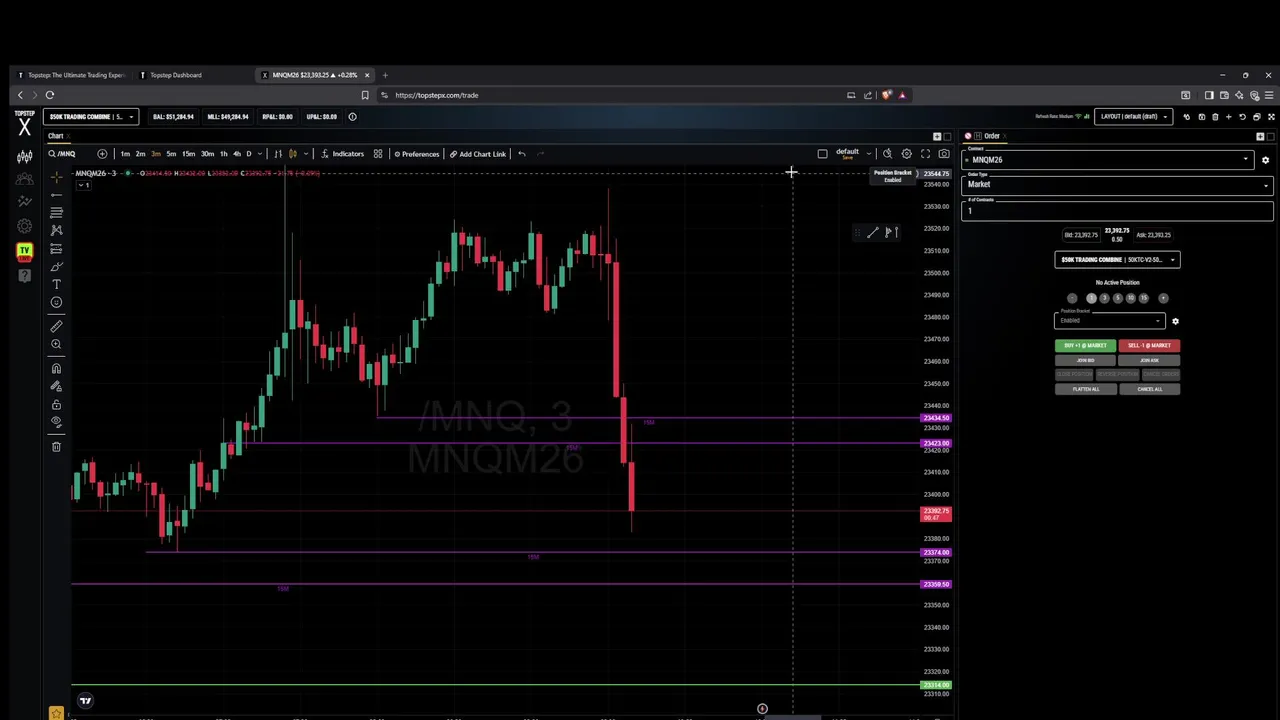Toggle lock all drawings

pyautogui.click(x=56, y=404)
